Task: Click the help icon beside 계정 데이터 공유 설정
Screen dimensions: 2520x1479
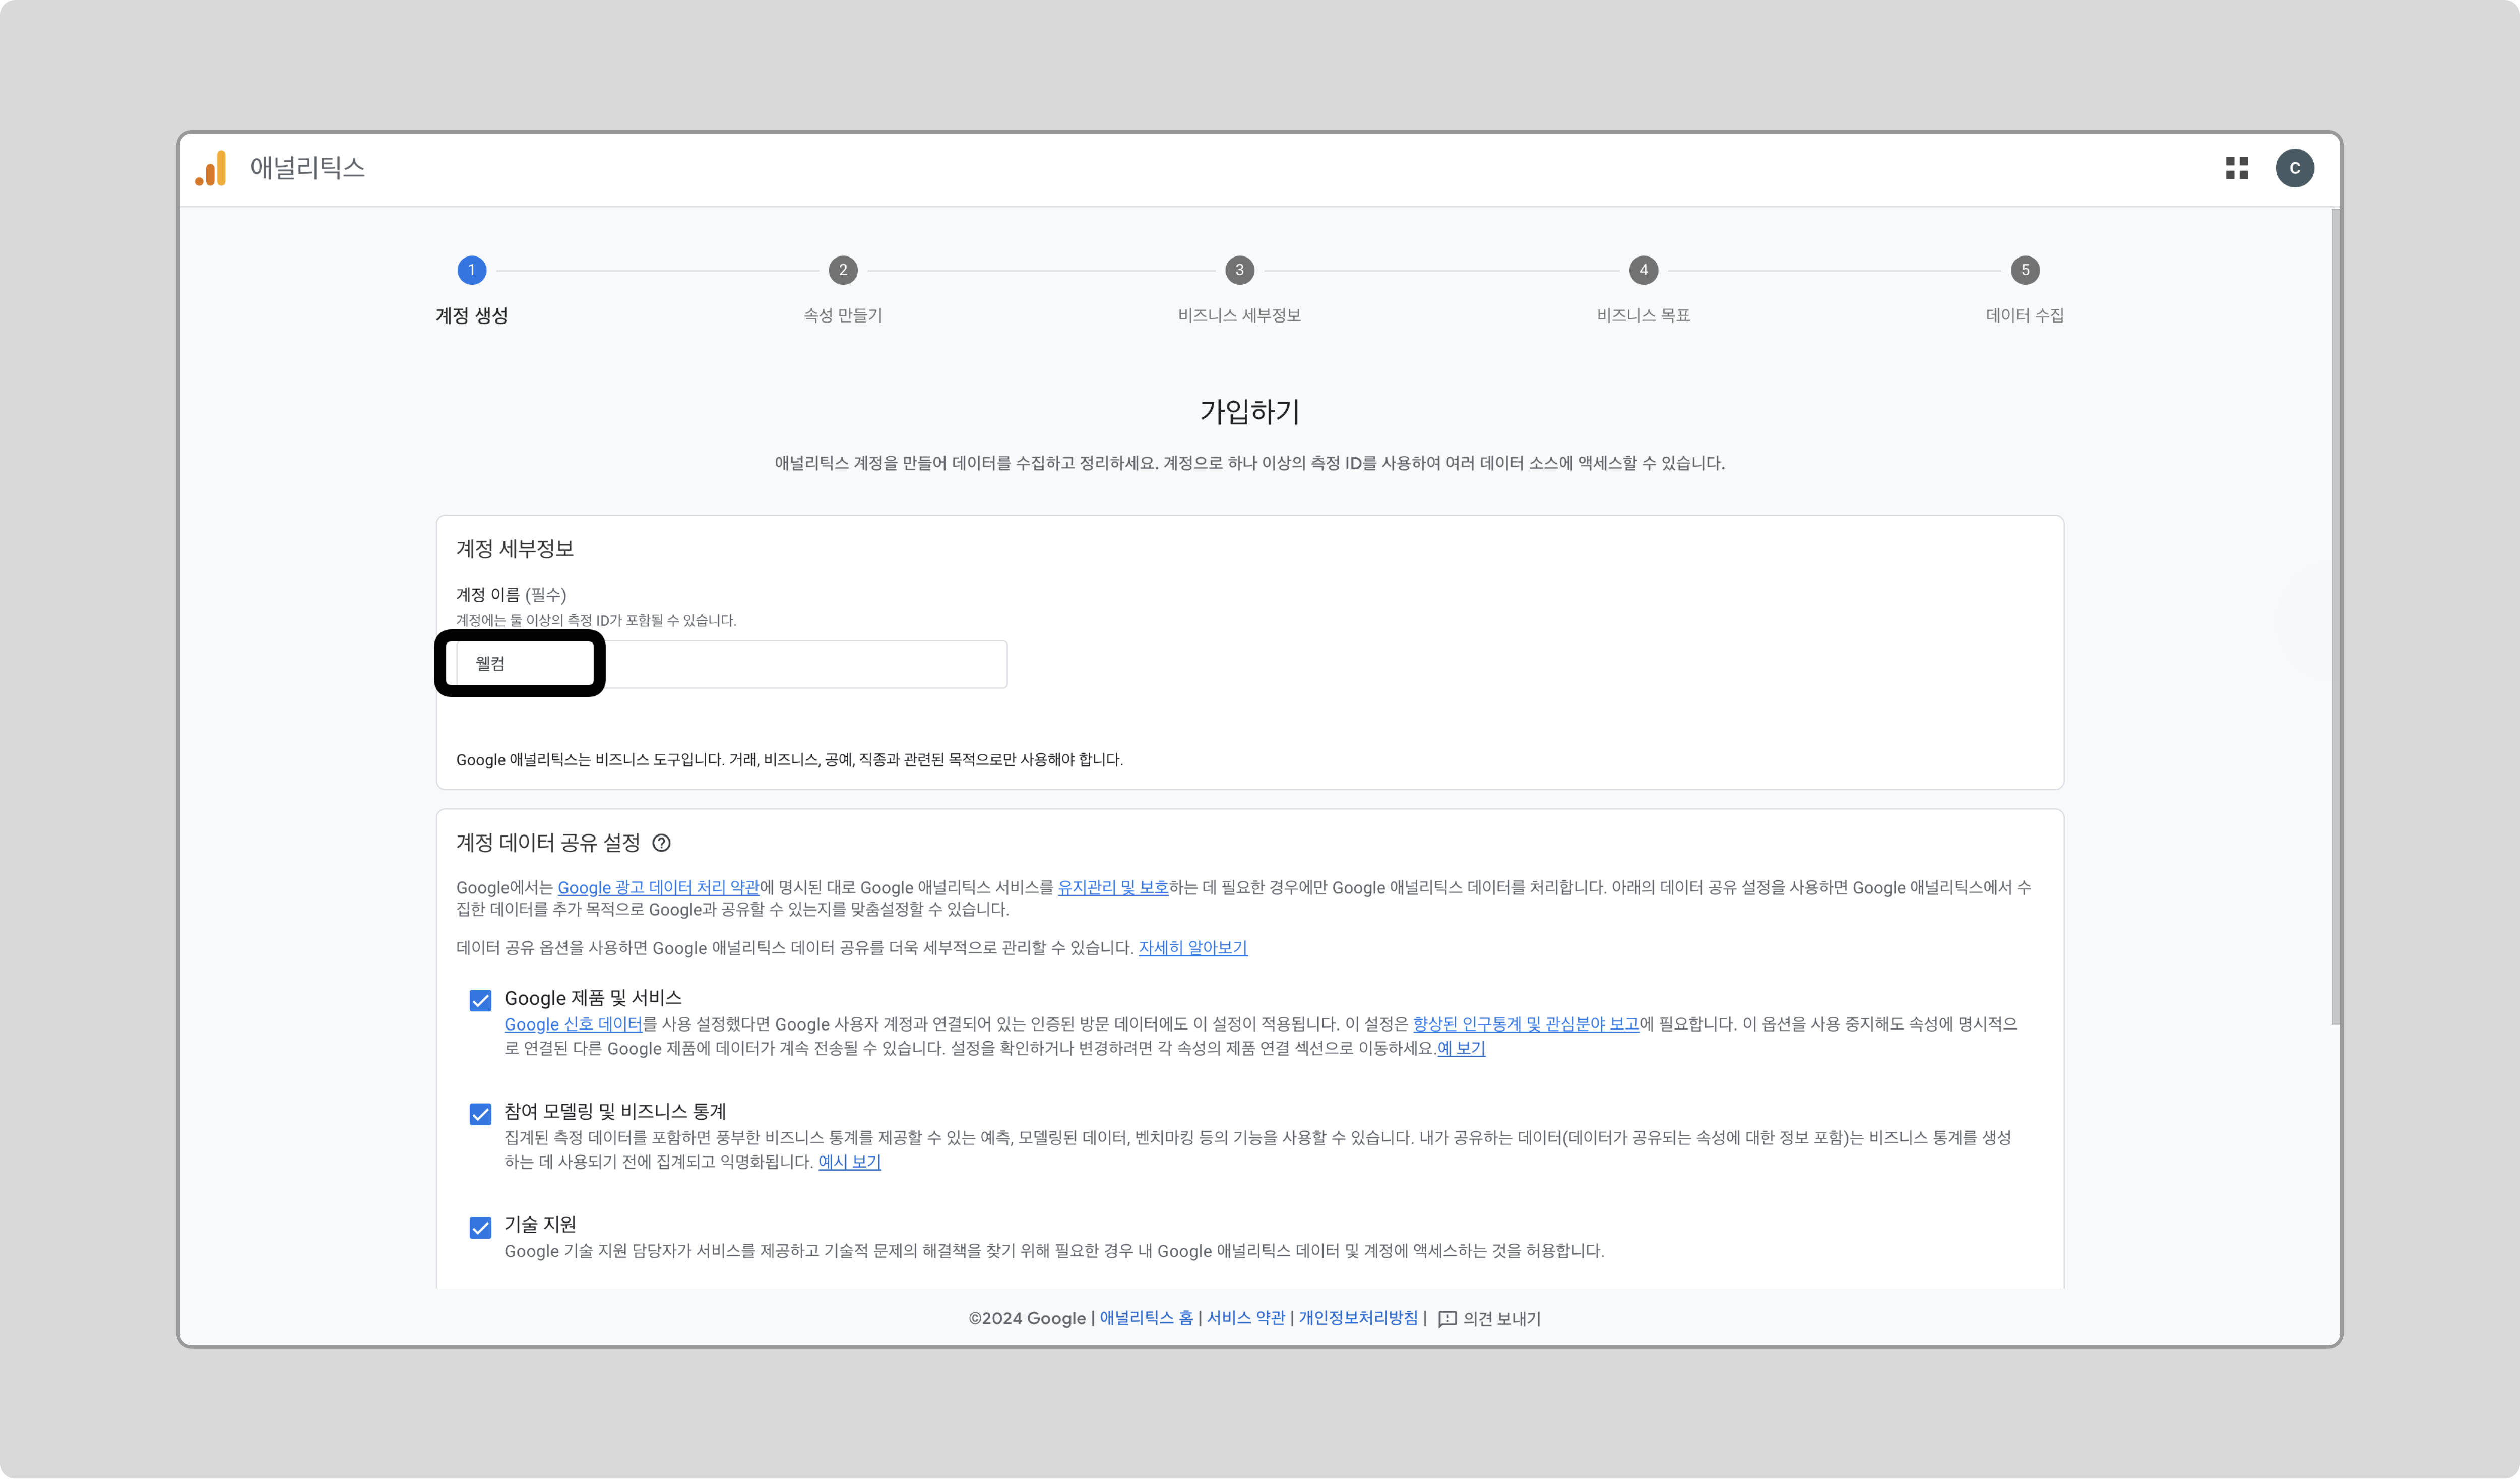Action: click(x=661, y=843)
